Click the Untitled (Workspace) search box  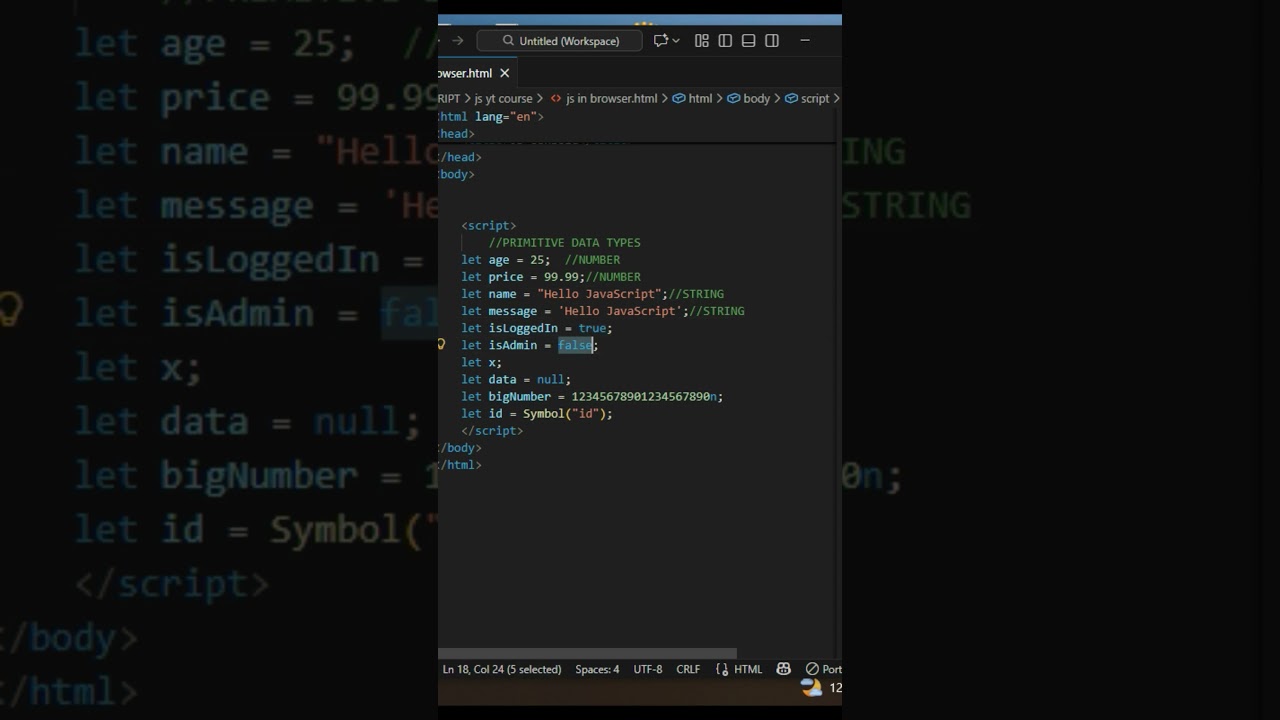point(559,41)
